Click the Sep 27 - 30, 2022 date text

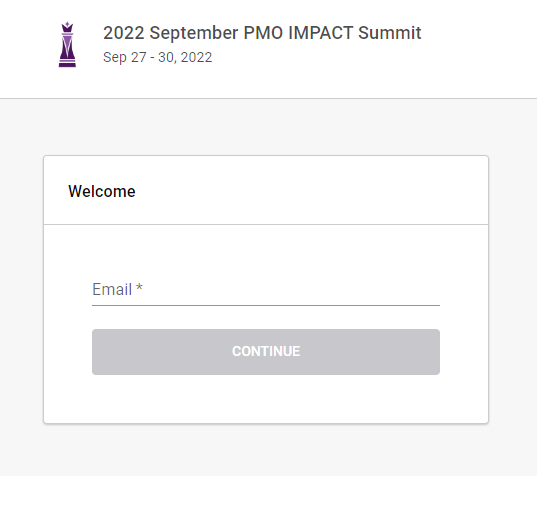(157, 58)
